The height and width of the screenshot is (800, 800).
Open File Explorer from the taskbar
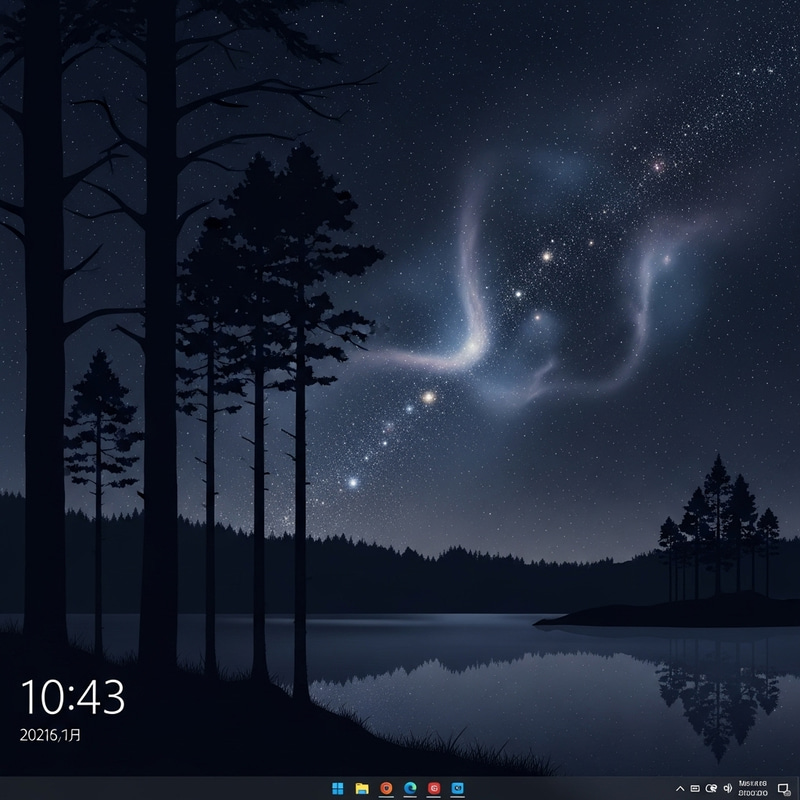coord(364,787)
